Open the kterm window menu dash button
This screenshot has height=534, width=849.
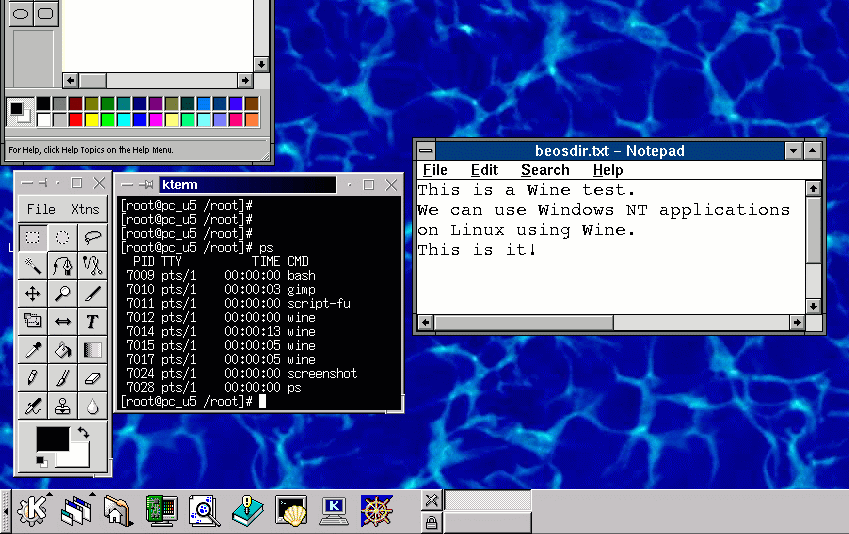coord(127,185)
